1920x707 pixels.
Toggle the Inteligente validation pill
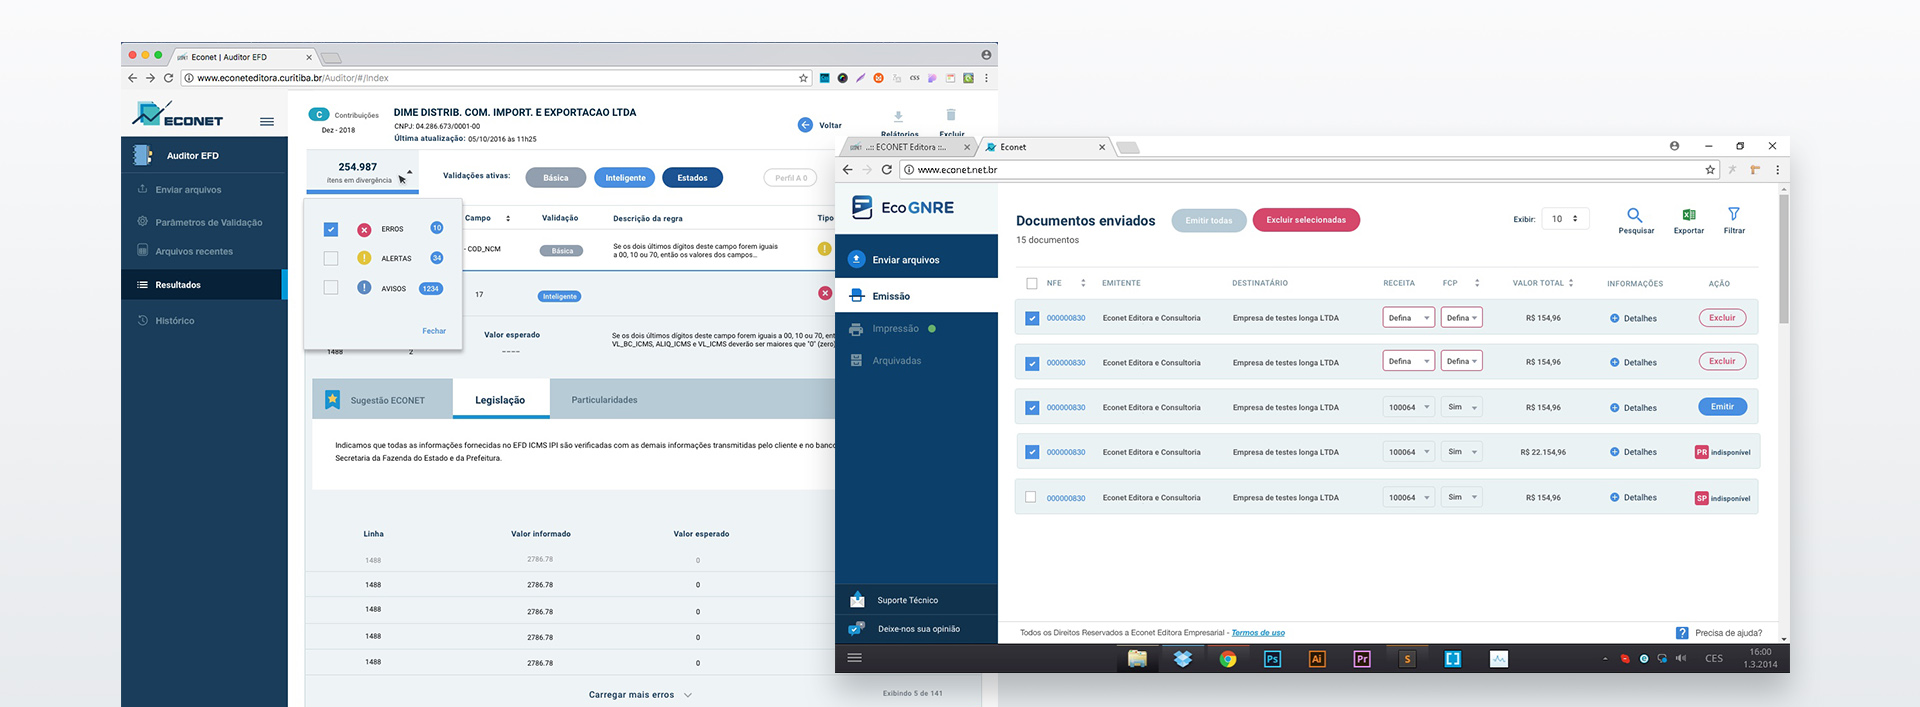coord(625,178)
